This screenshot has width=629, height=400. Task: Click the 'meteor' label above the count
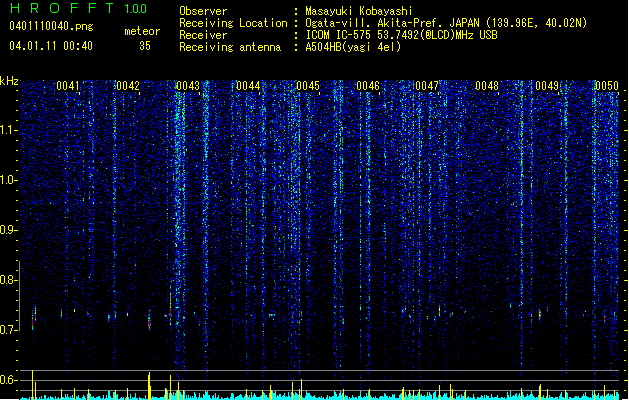click(x=142, y=31)
